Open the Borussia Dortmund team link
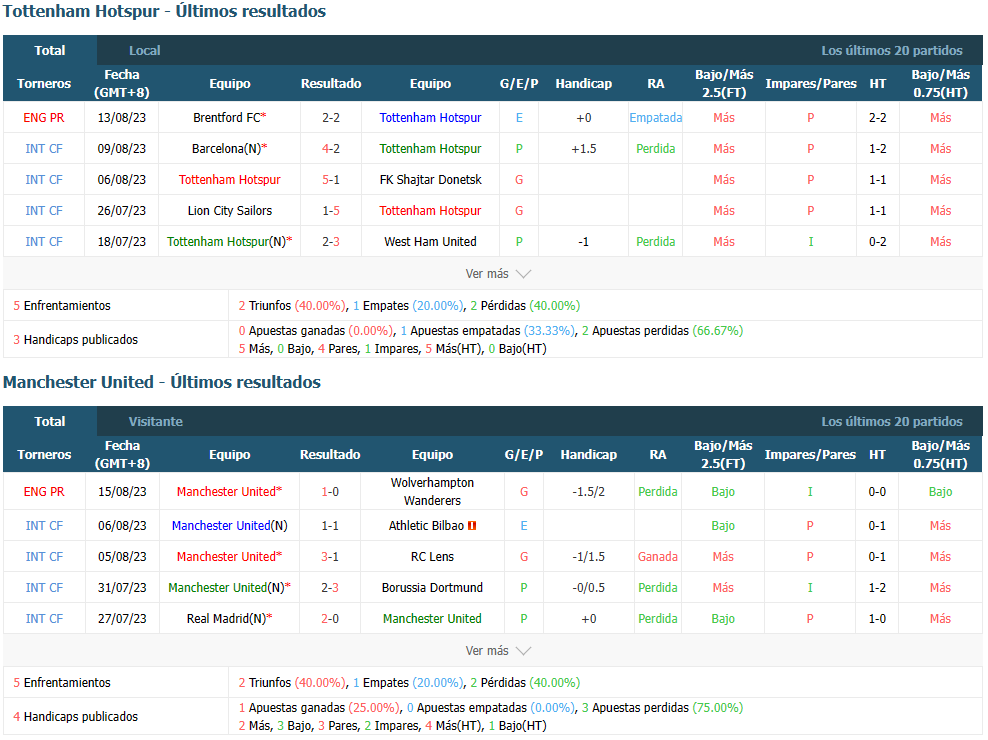 pyautogui.click(x=432, y=587)
